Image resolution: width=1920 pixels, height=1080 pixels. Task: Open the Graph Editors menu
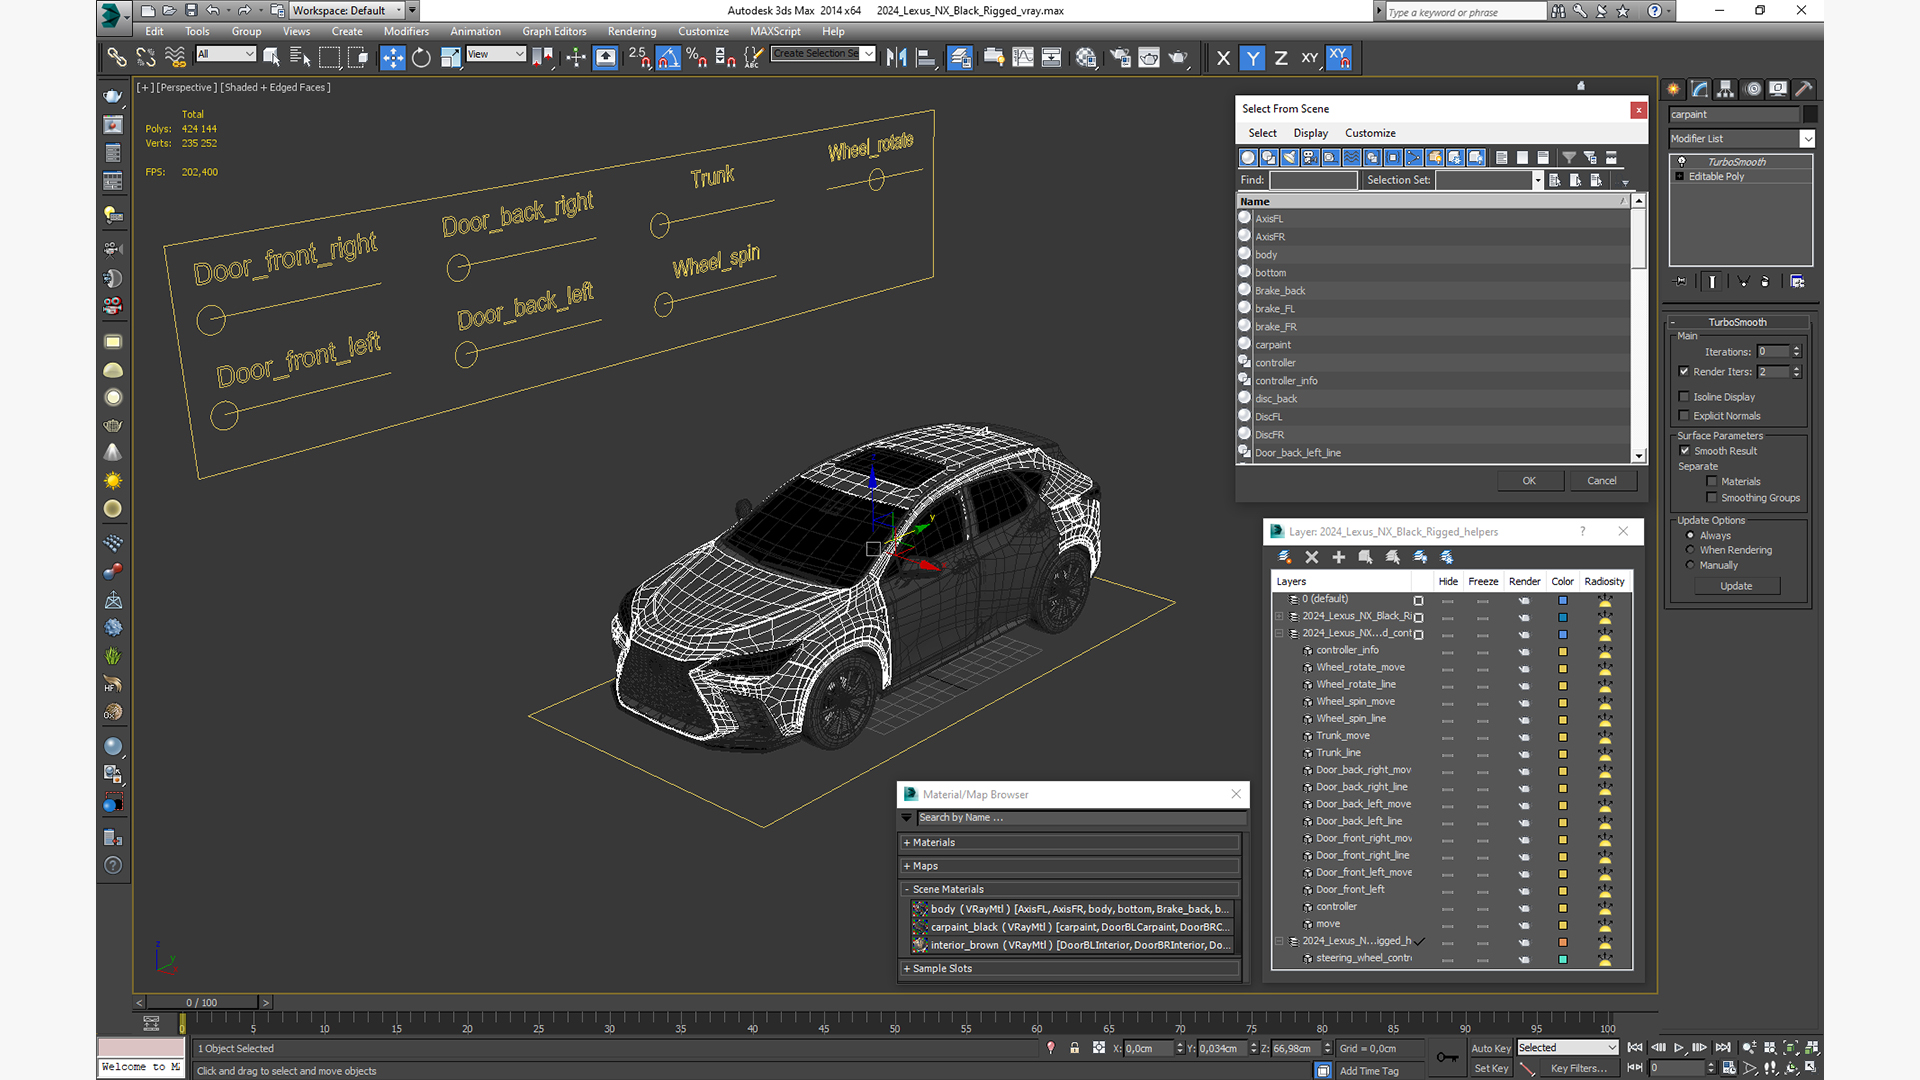[553, 31]
